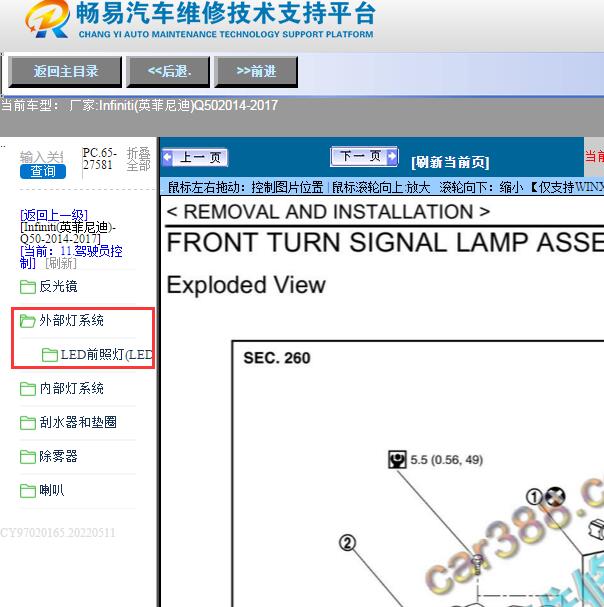Click the non-reusable part symbol beside callout 1

pos(555,496)
